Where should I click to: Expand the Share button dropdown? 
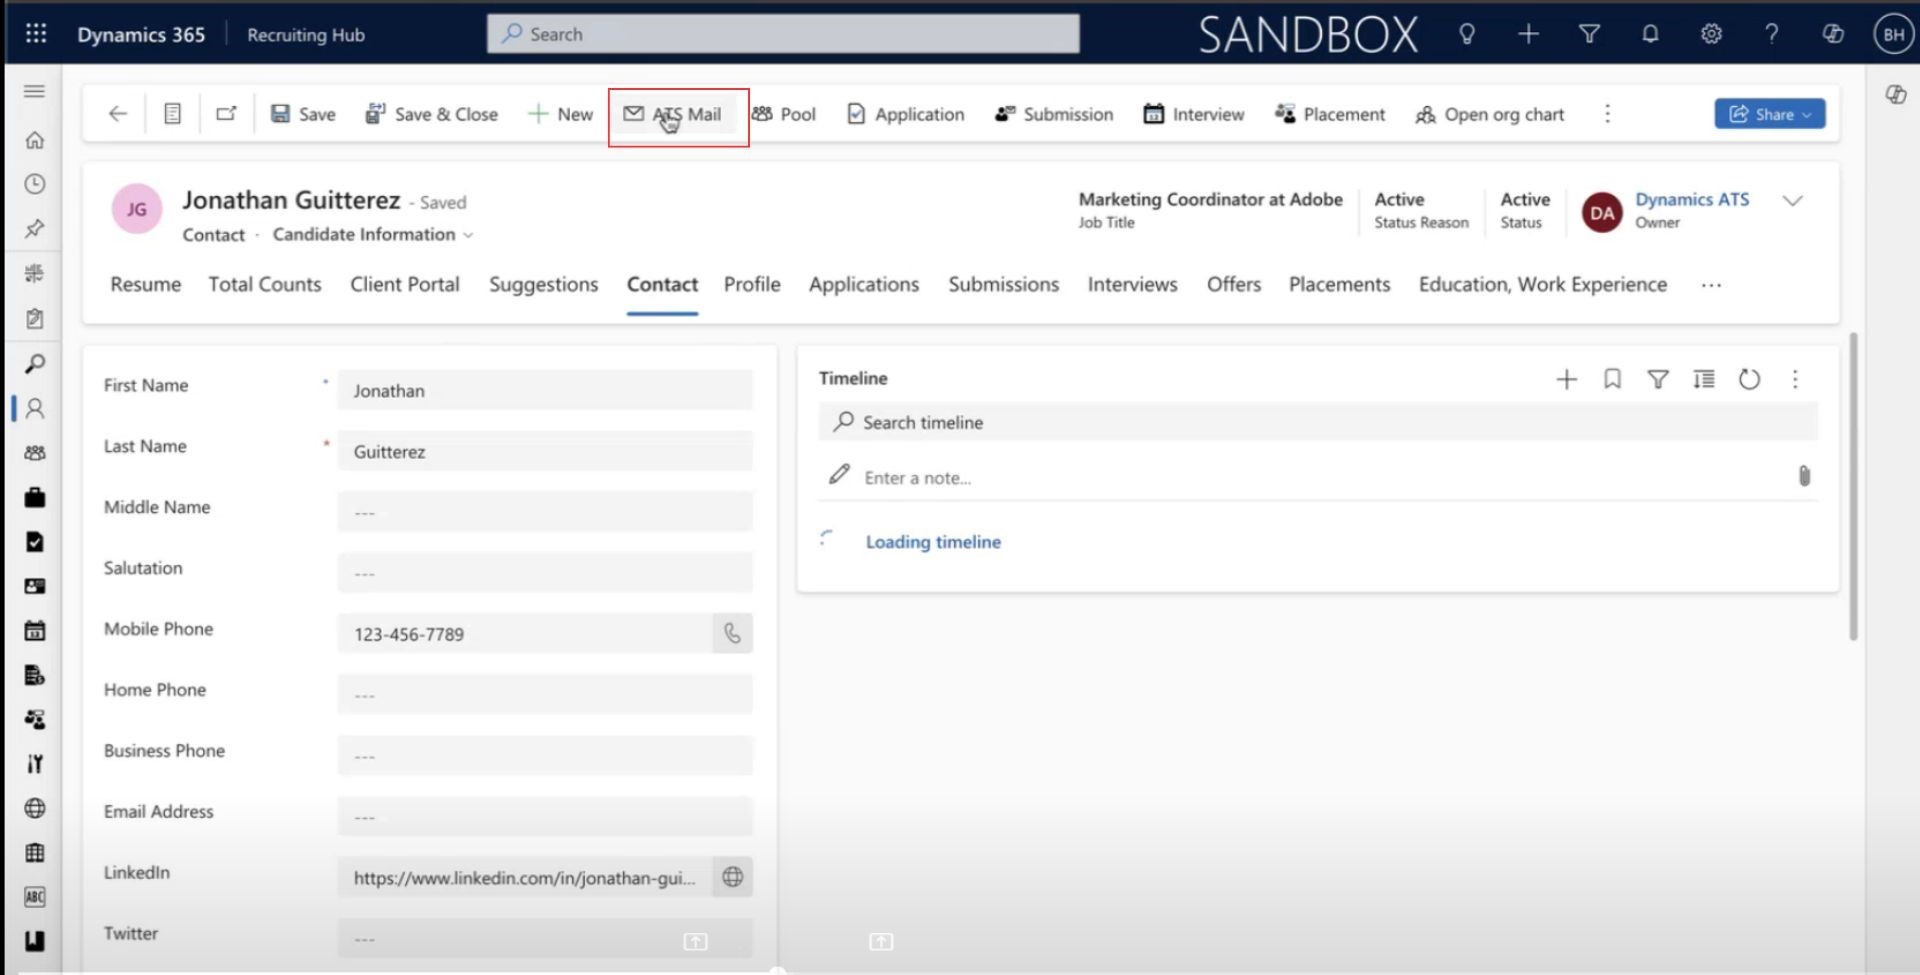coord(1807,114)
